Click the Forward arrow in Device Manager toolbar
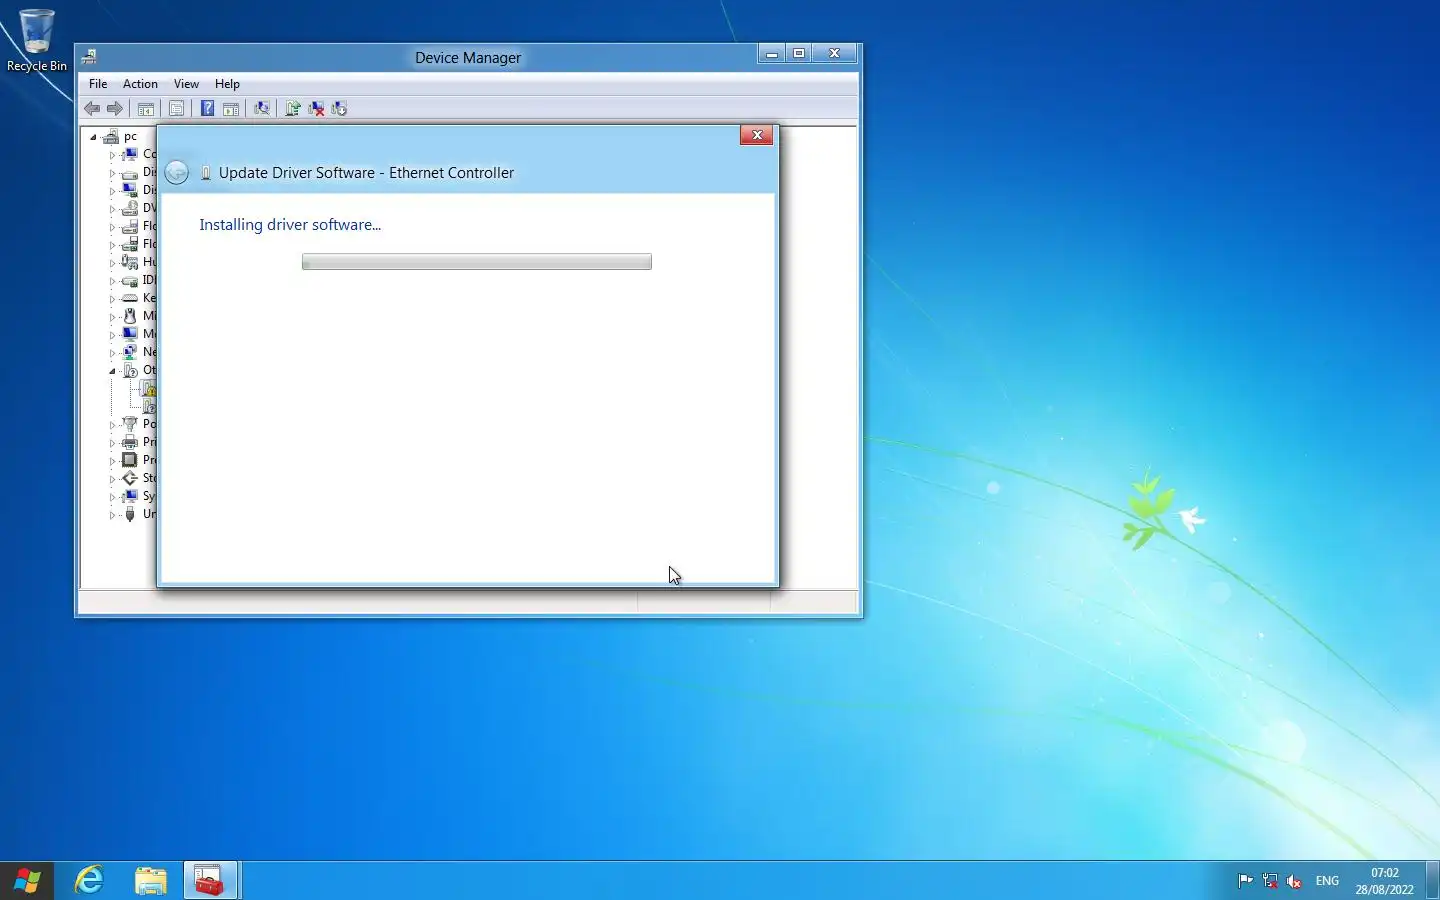The image size is (1440, 900). click(x=115, y=109)
